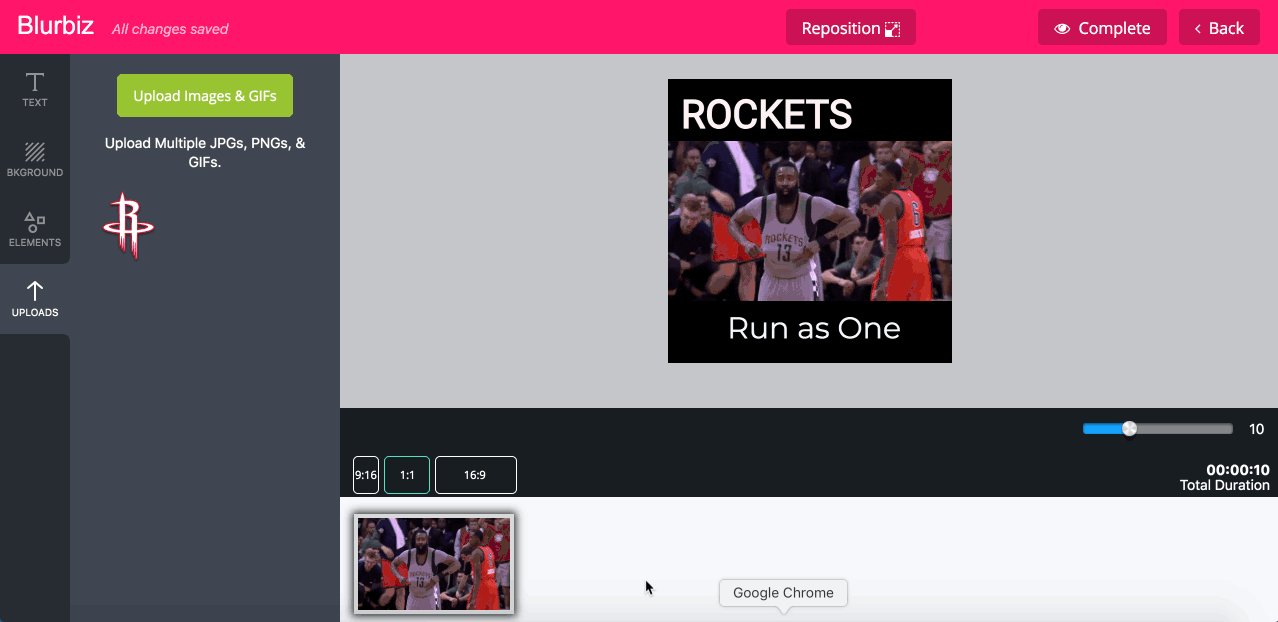Click the duration slider handle
This screenshot has width=1278, height=622.
click(x=1129, y=429)
